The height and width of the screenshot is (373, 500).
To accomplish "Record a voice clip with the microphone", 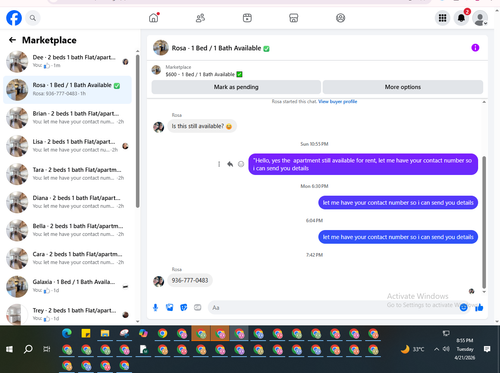I will click(x=155, y=307).
